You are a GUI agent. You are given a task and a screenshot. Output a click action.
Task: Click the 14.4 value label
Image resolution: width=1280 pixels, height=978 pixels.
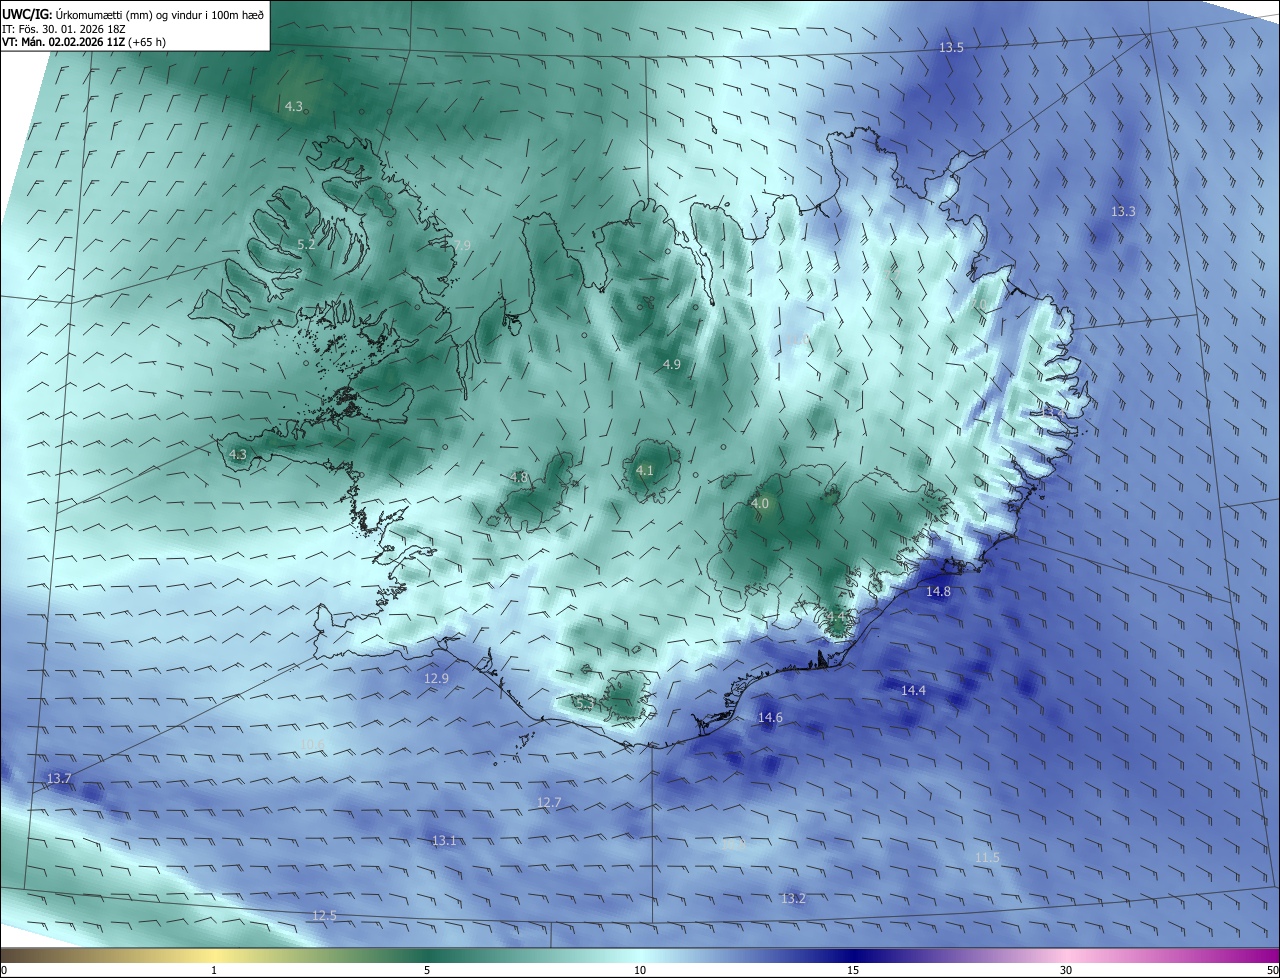pos(913,691)
